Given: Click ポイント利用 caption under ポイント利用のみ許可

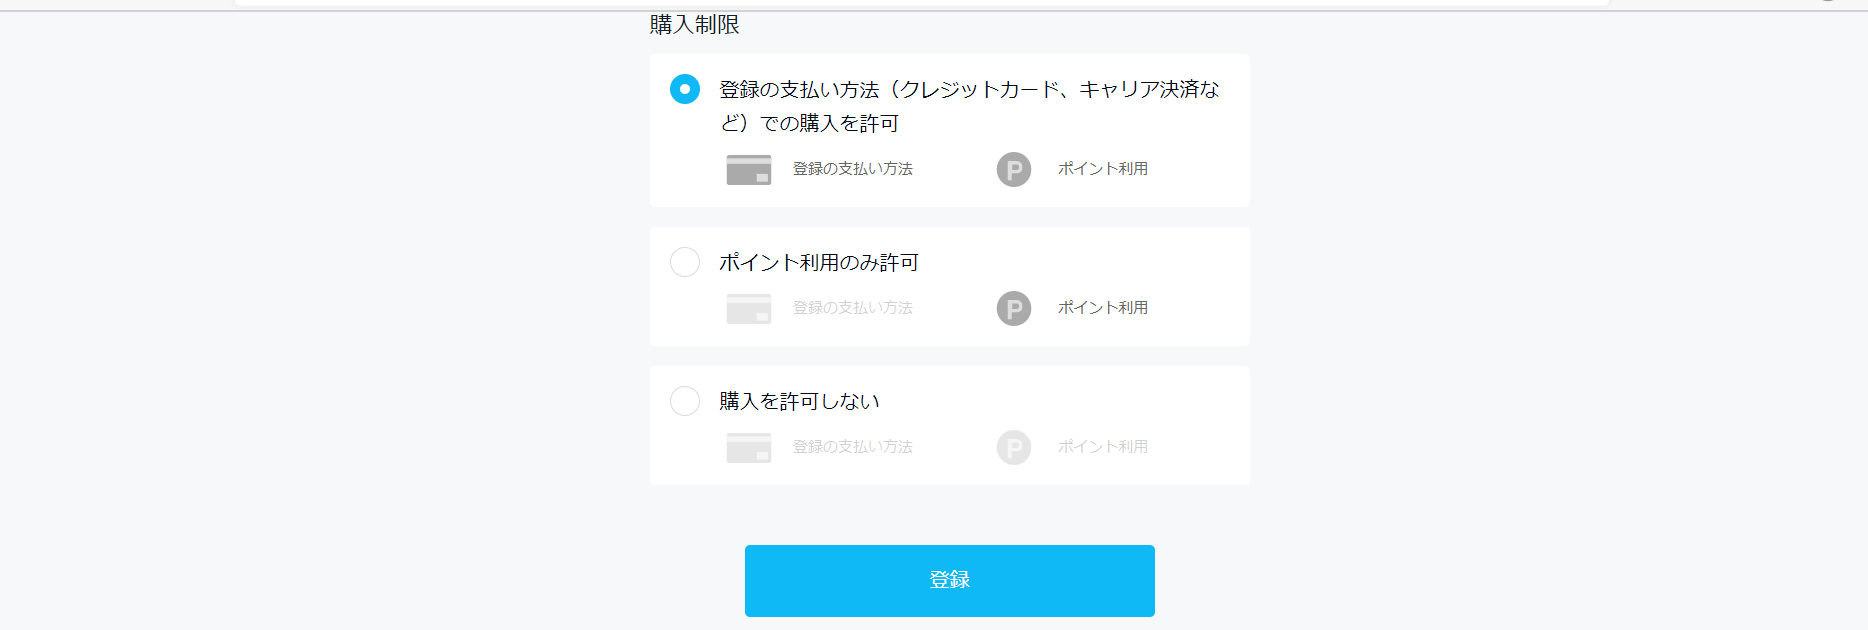Looking at the screenshot, I should click(1103, 308).
